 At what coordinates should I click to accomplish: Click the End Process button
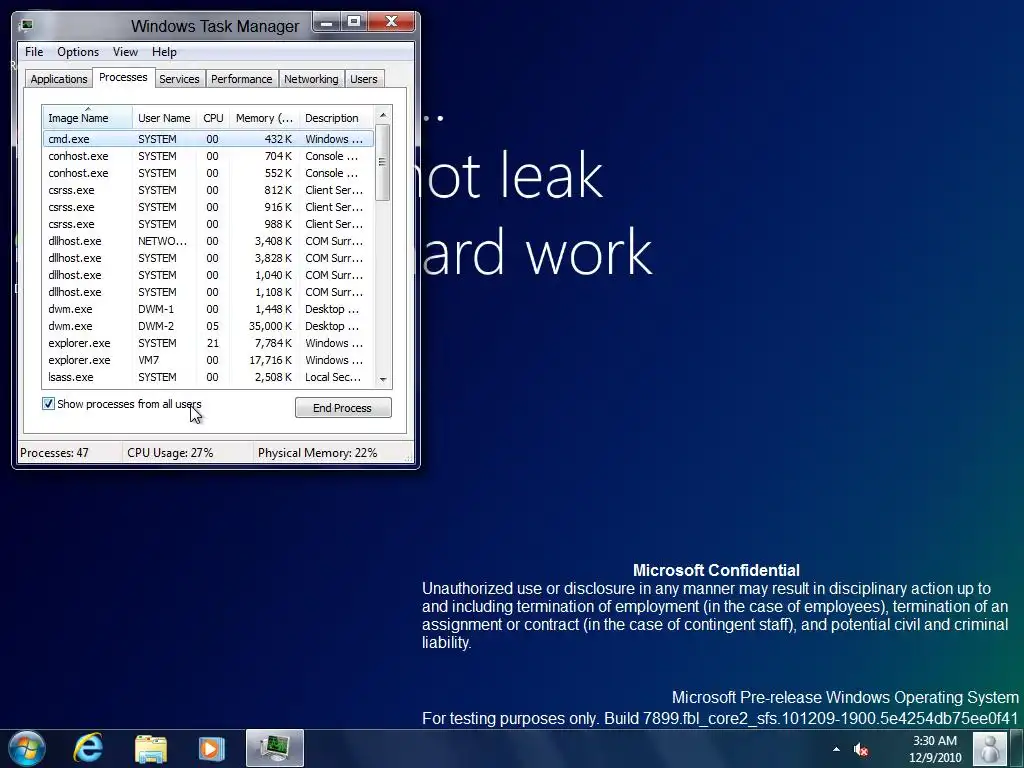pos(343,408)
